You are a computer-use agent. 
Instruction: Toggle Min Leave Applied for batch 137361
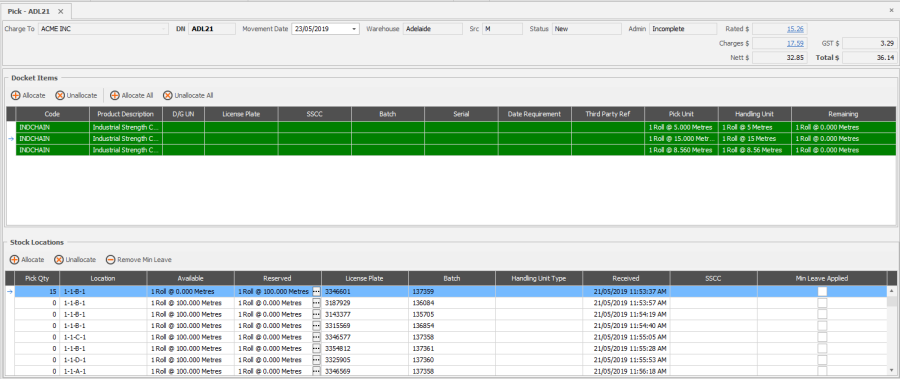pos(823,348)
